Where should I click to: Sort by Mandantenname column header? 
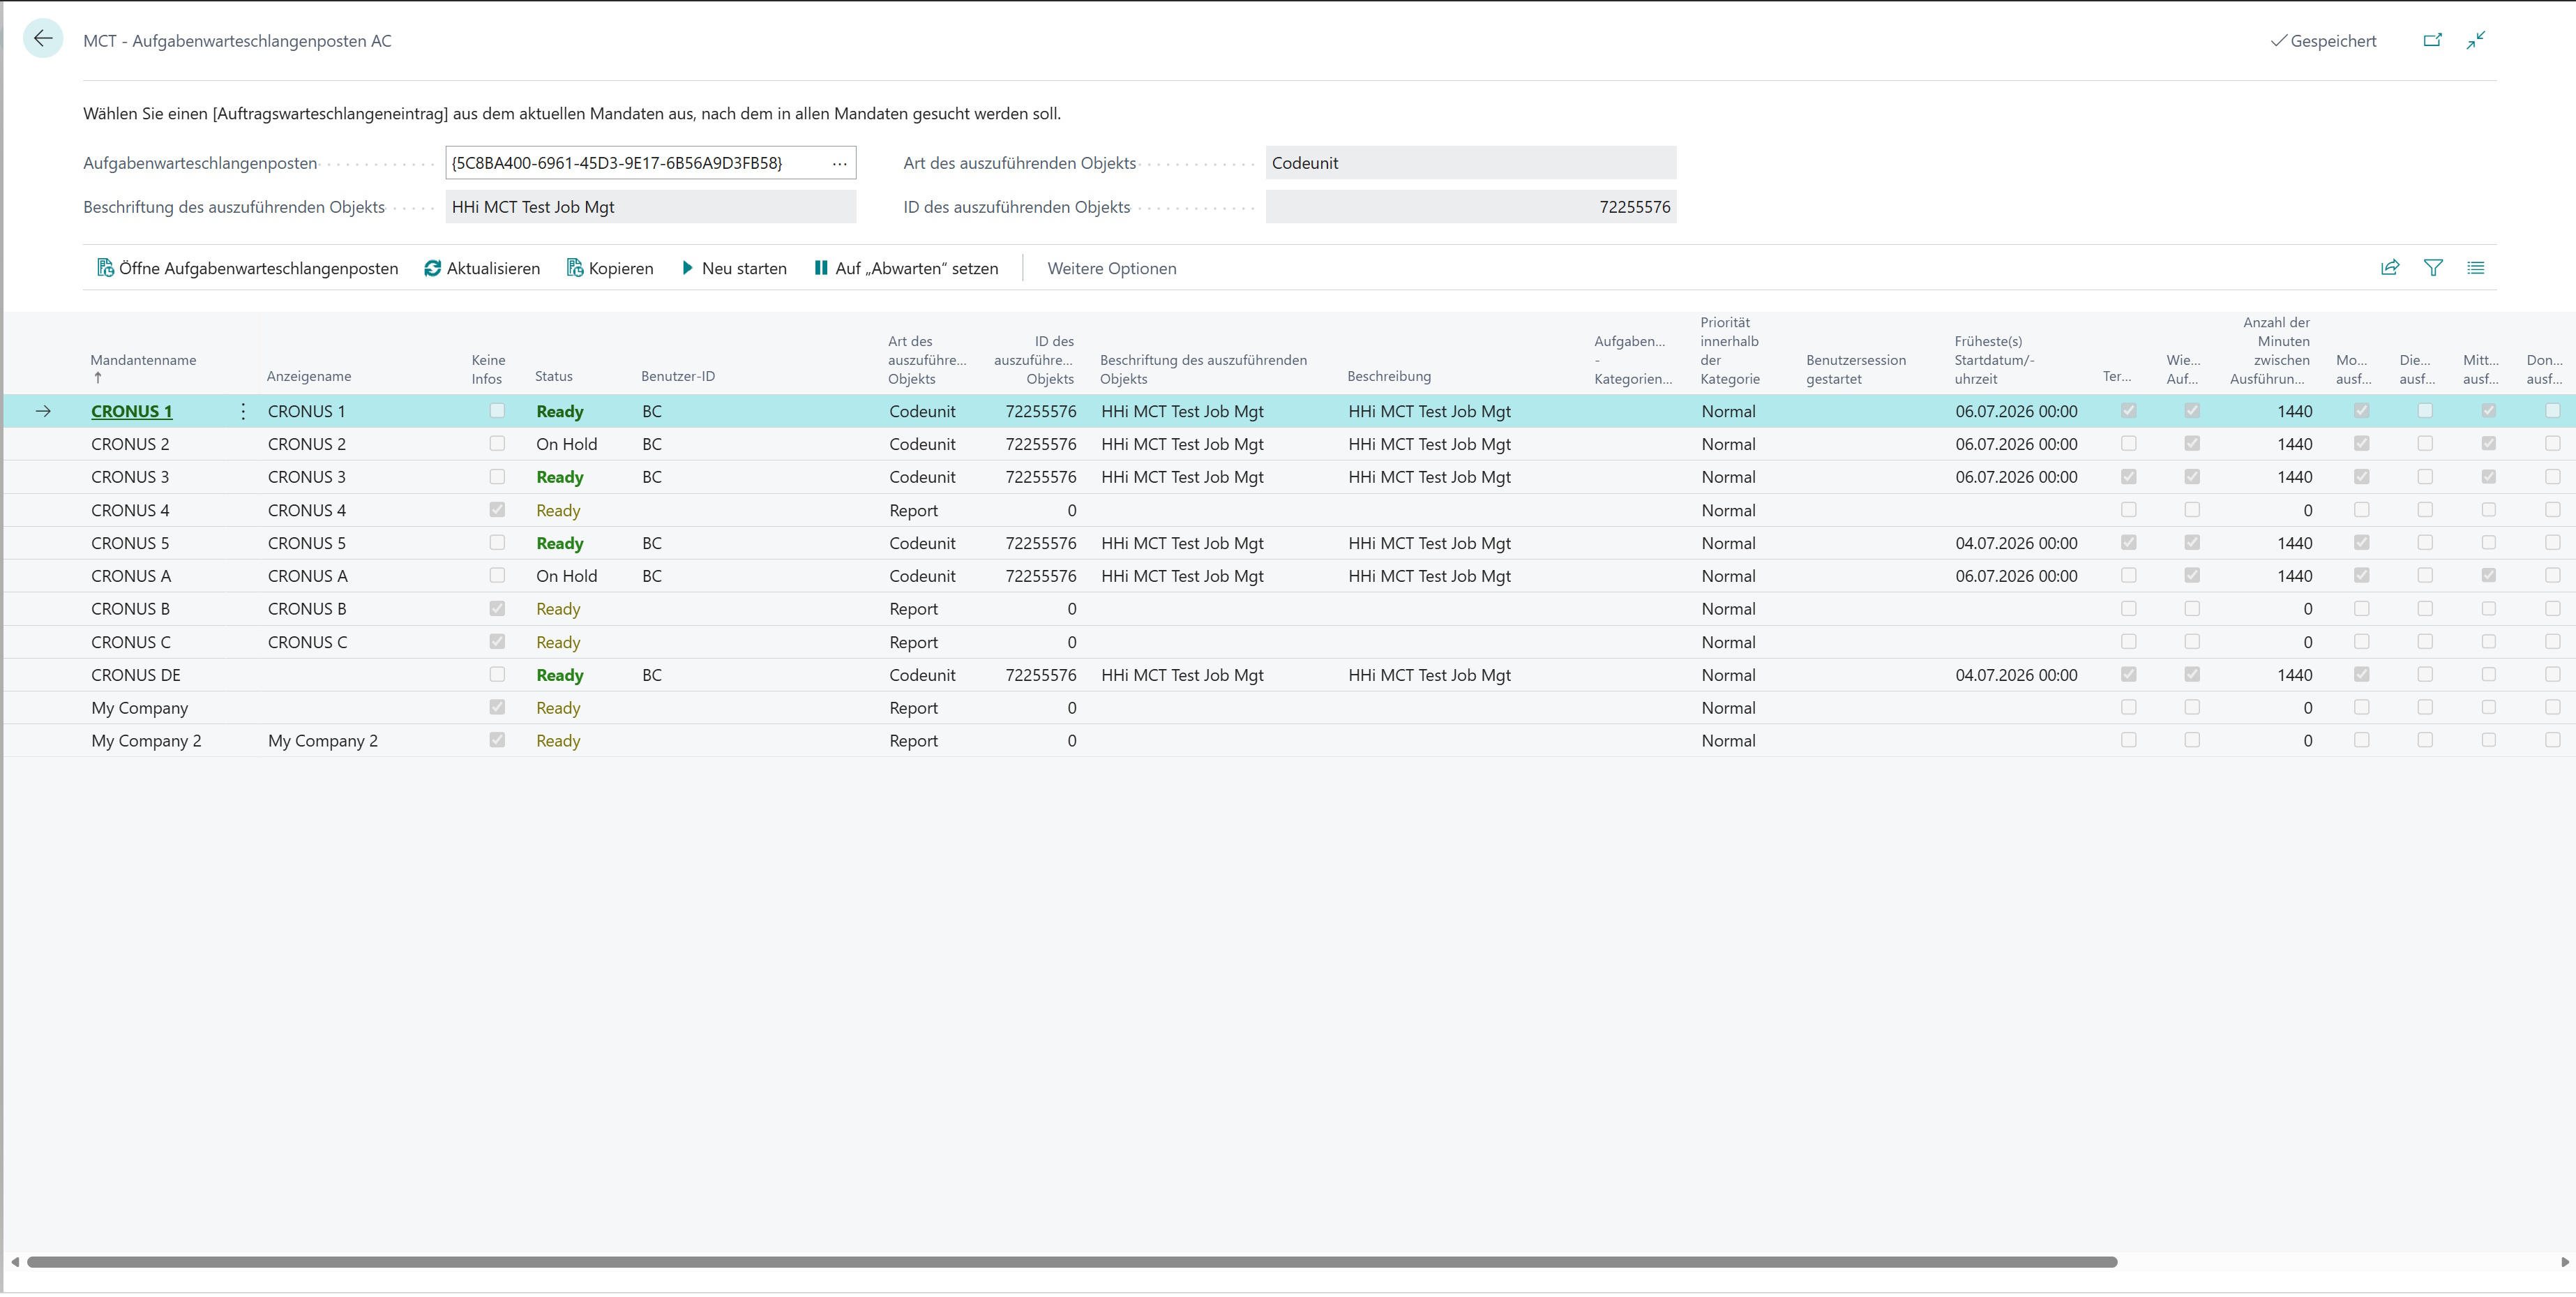143,360
